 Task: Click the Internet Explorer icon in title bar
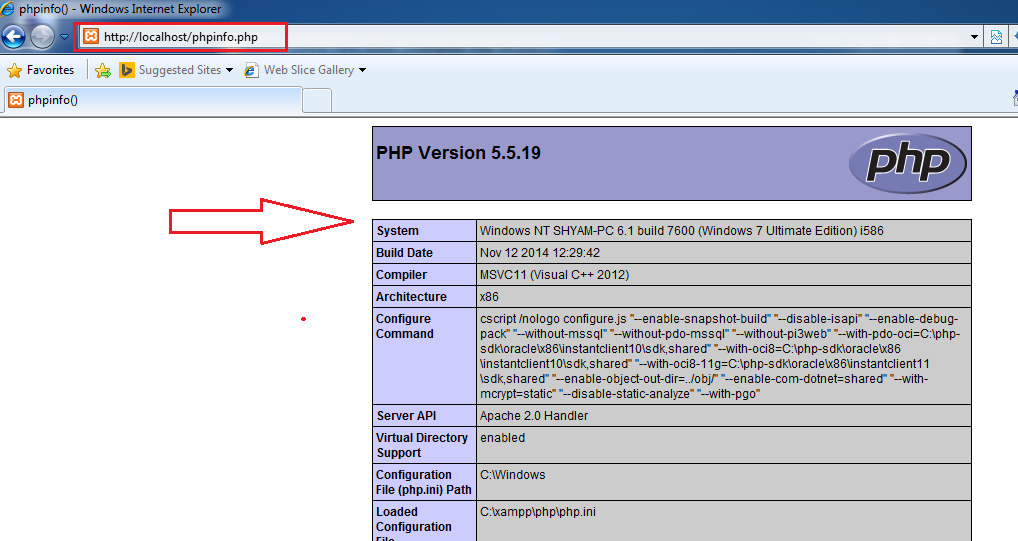7,8
